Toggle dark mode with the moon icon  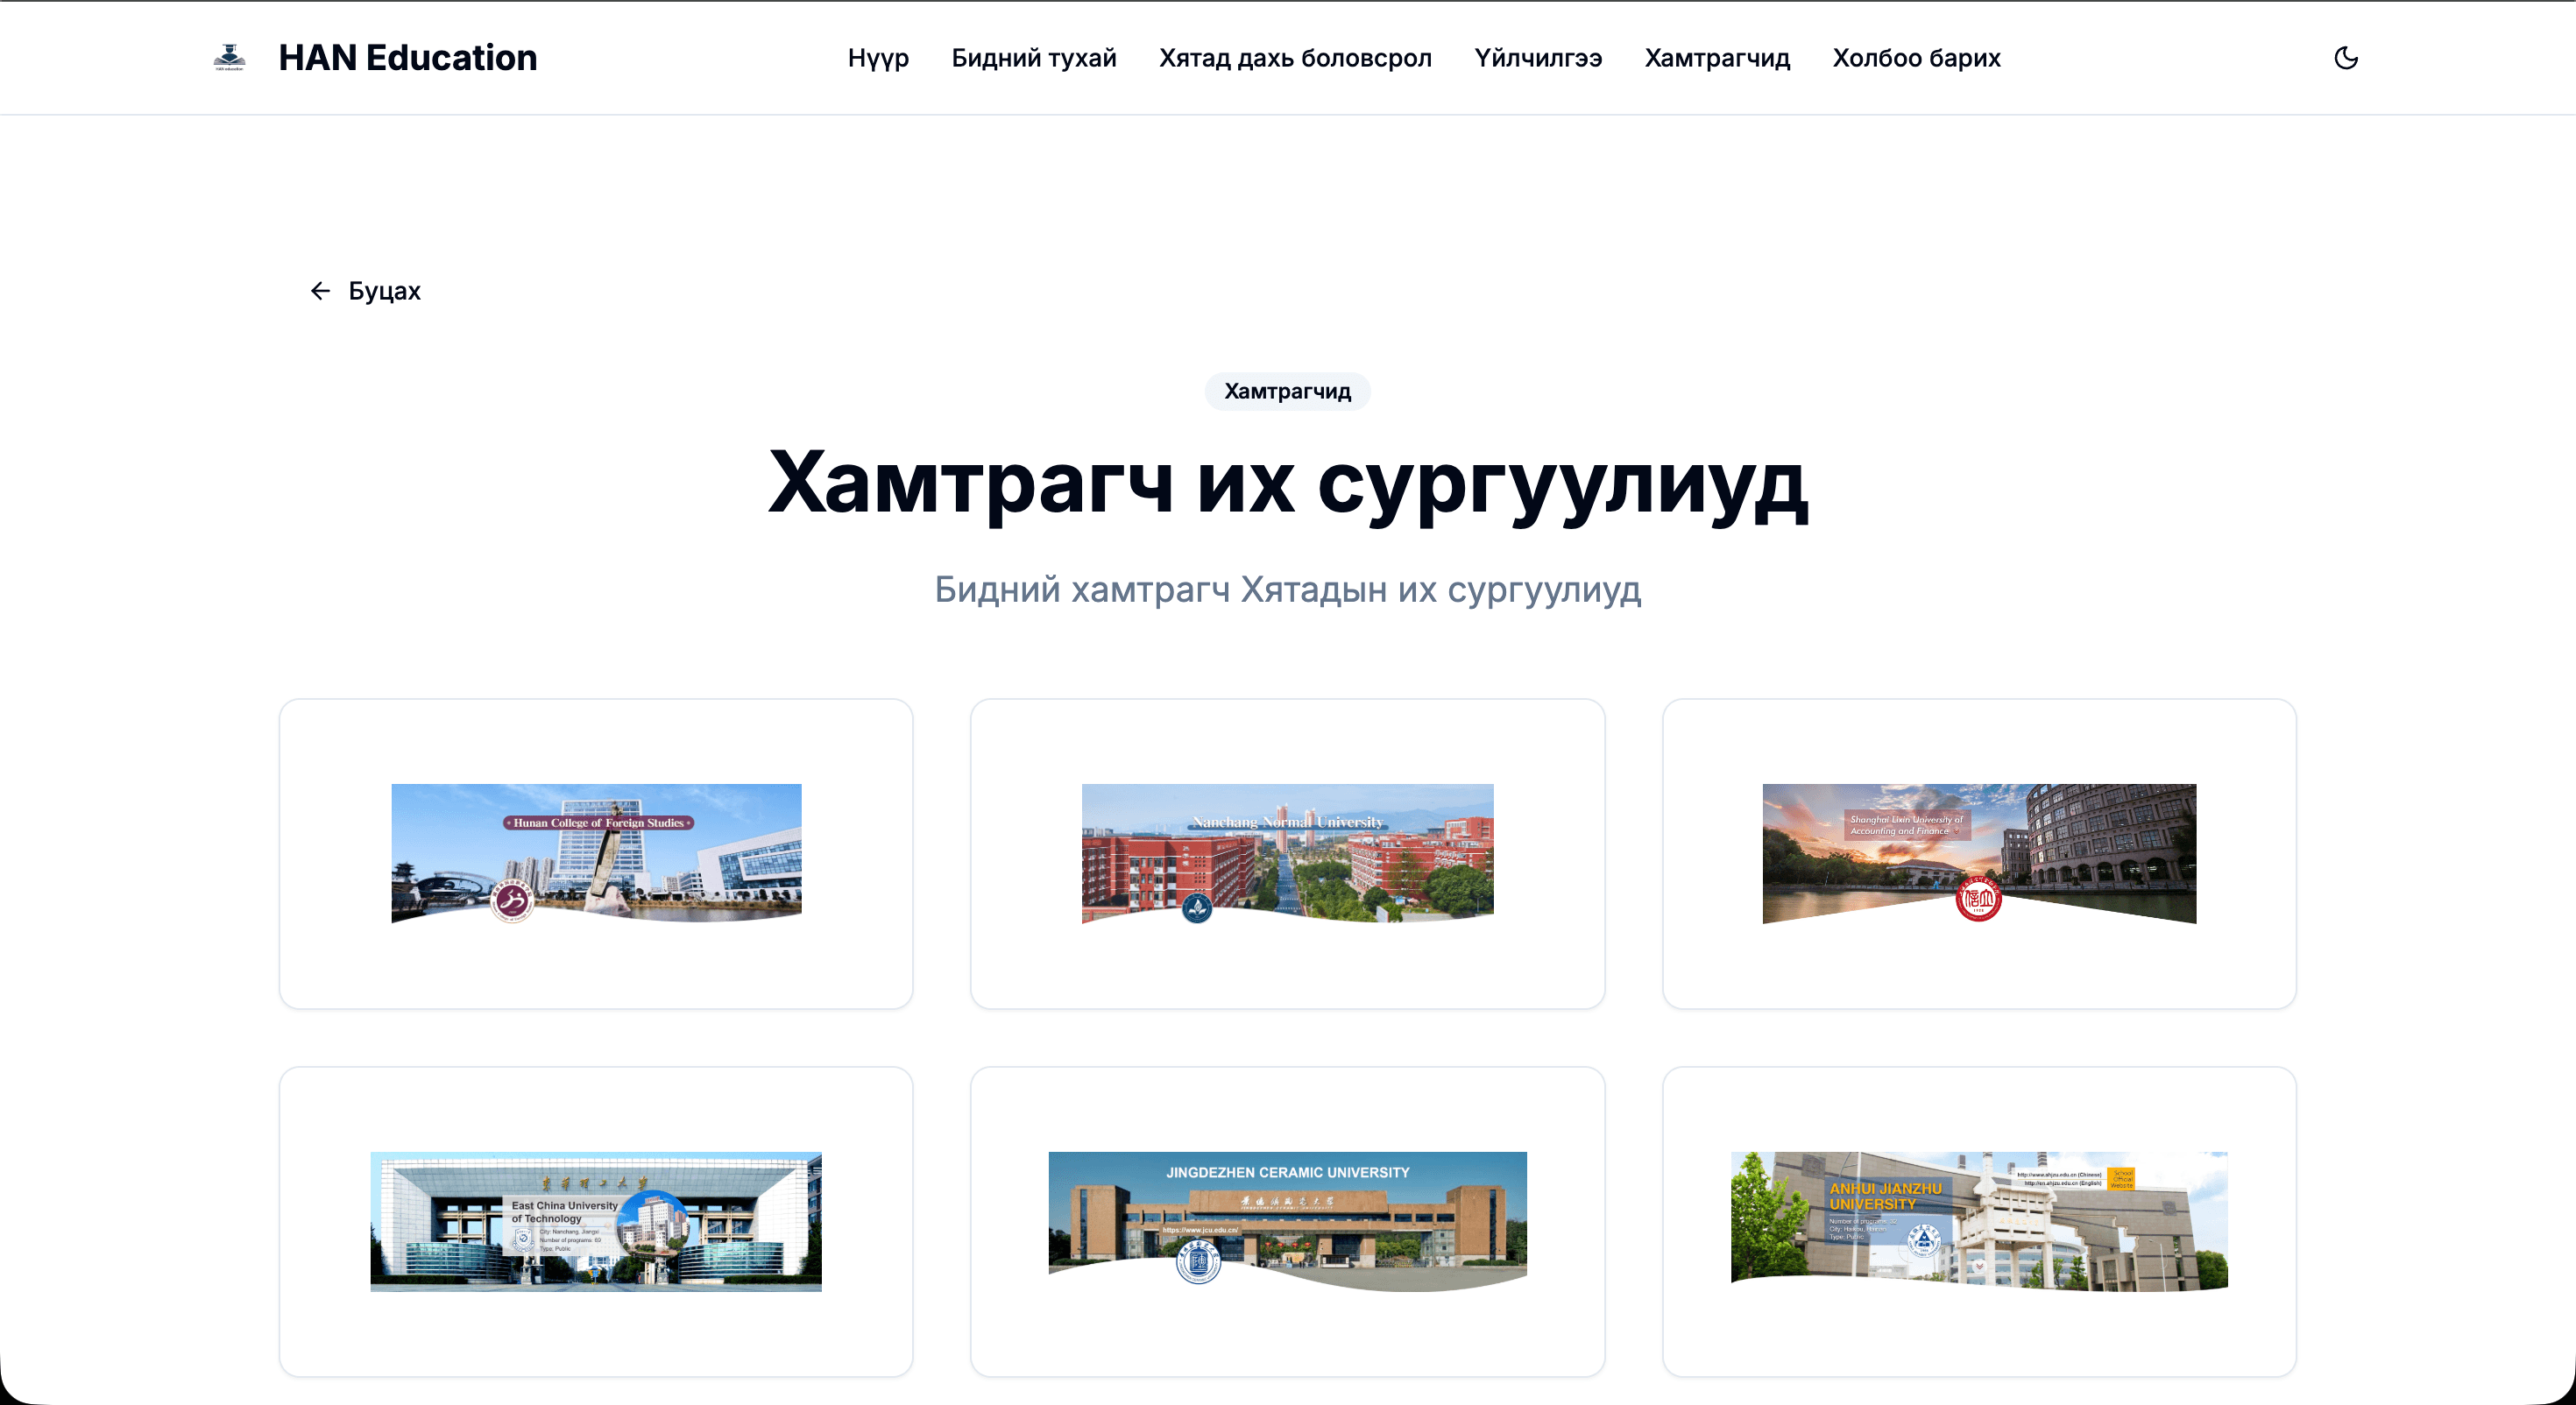click(x=2346, y=58)
